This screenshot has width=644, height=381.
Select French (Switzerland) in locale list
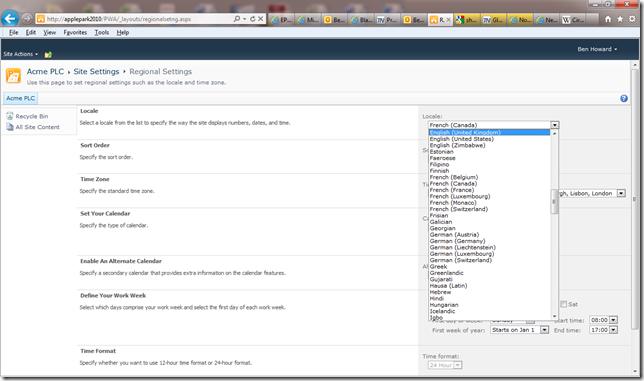(489, 209)
